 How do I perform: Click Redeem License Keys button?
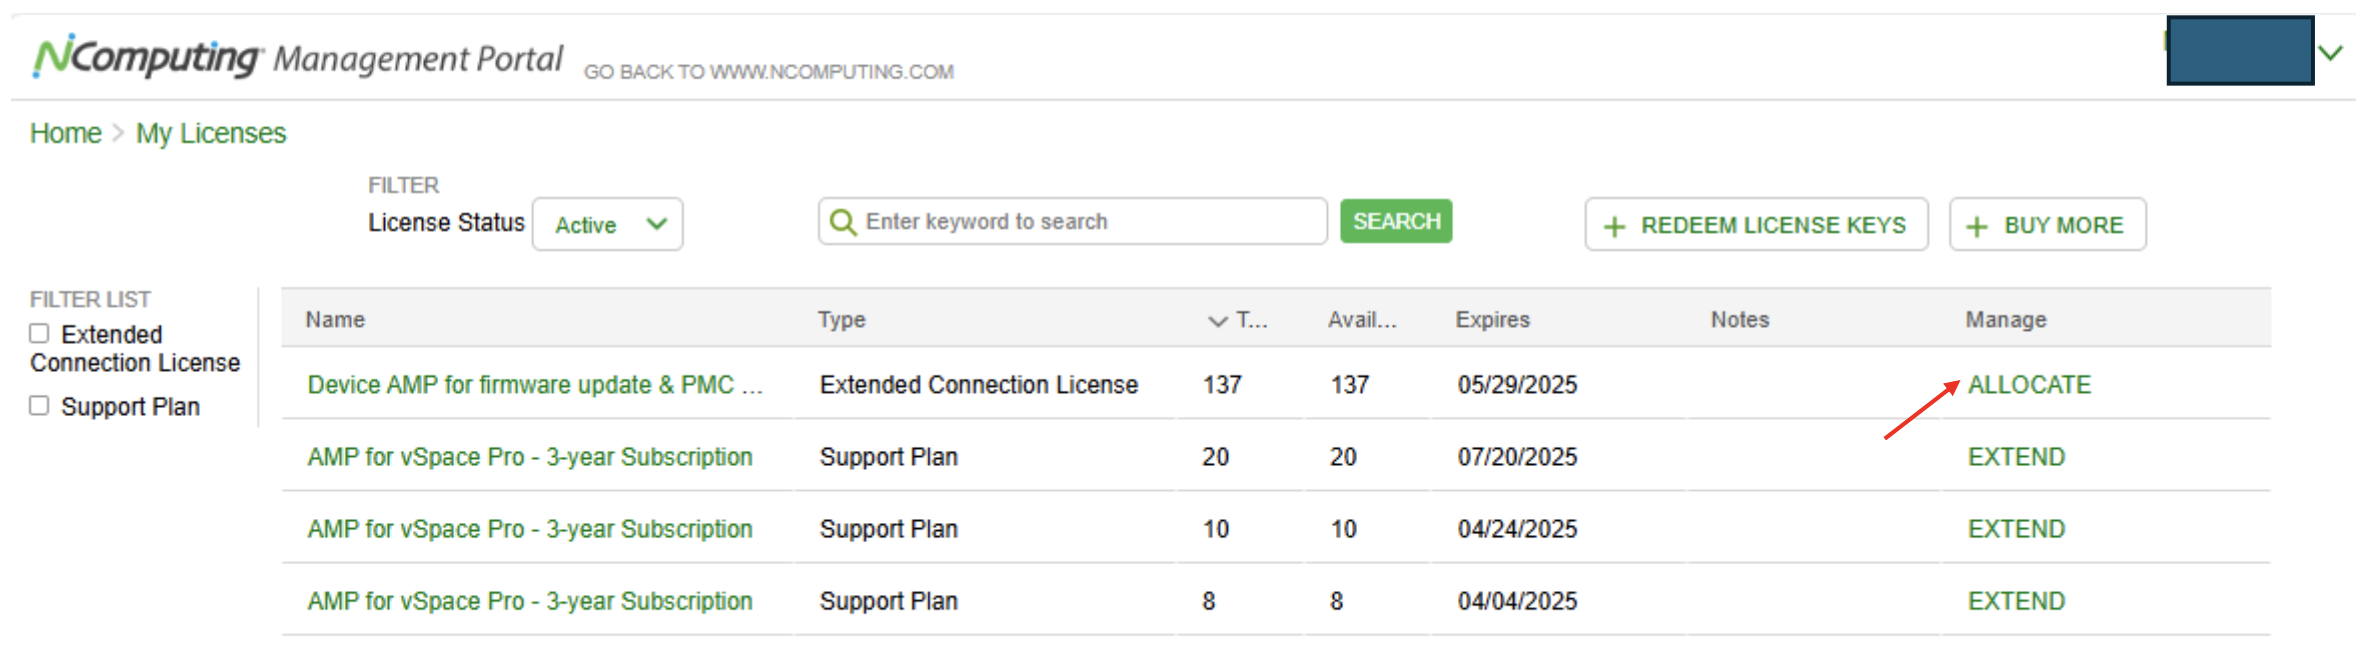(1756, 225)
